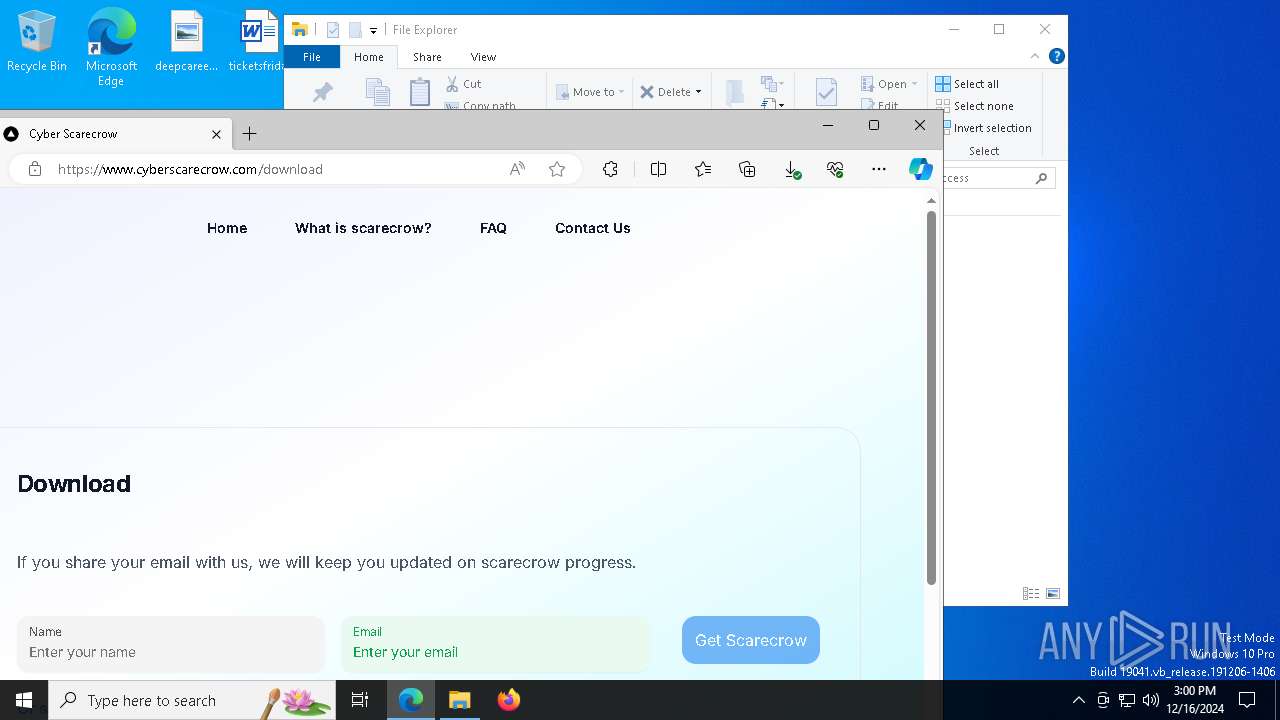Image resolution: width=1280 pixels, height=720 pixels.
Task: Click the Pin to Quick access icon in File Explorer
Action: click(322, 92)
